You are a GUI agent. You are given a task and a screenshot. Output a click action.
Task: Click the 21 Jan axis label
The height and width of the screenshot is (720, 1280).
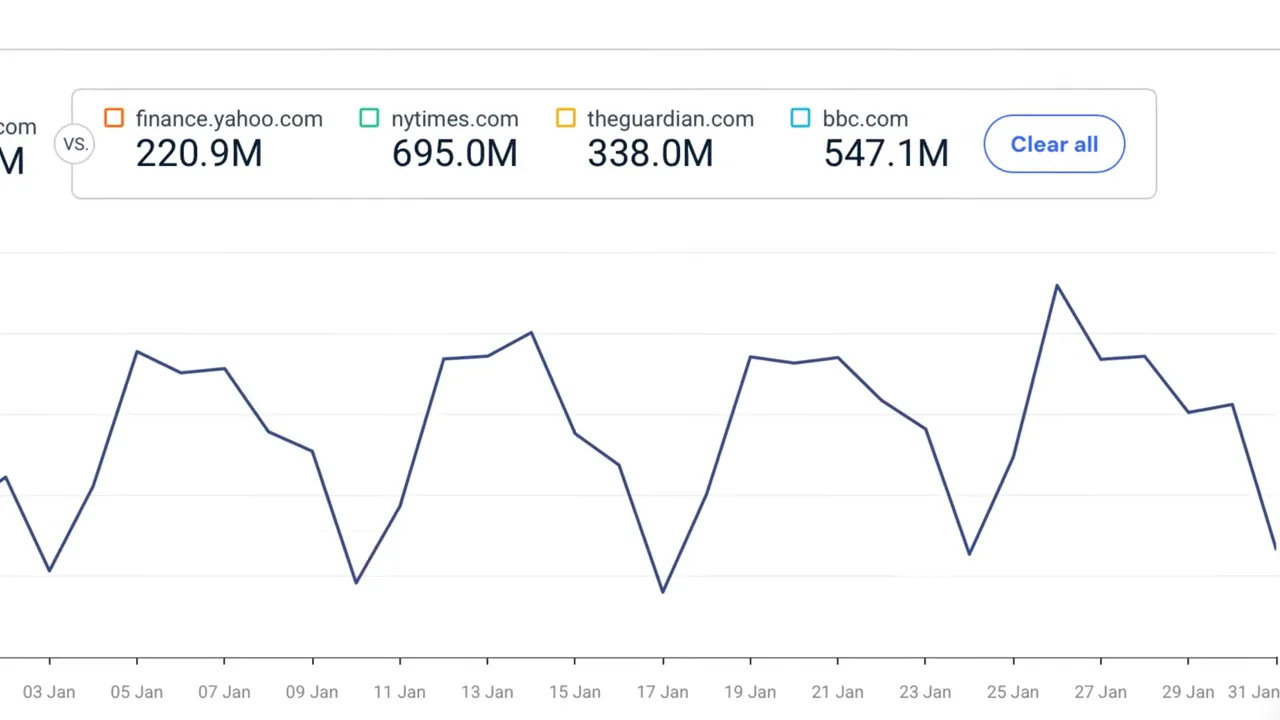[837, 692]
